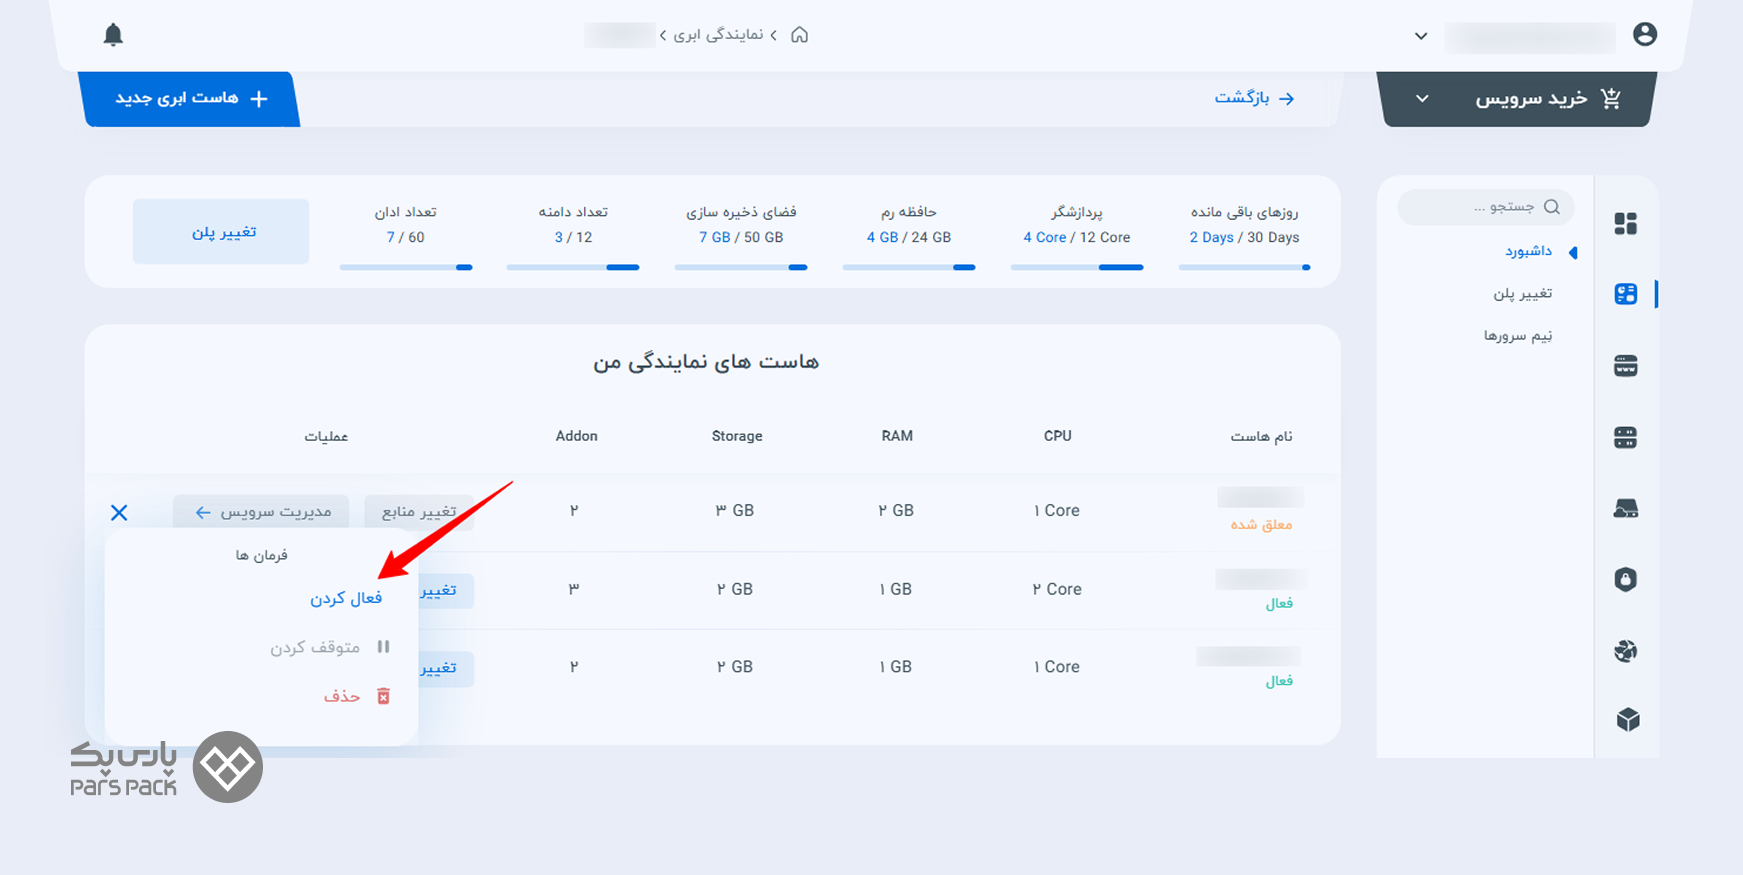Click the notification bell icon
Viewport: 1743px width, 875px height.
(x=113, y=35)
